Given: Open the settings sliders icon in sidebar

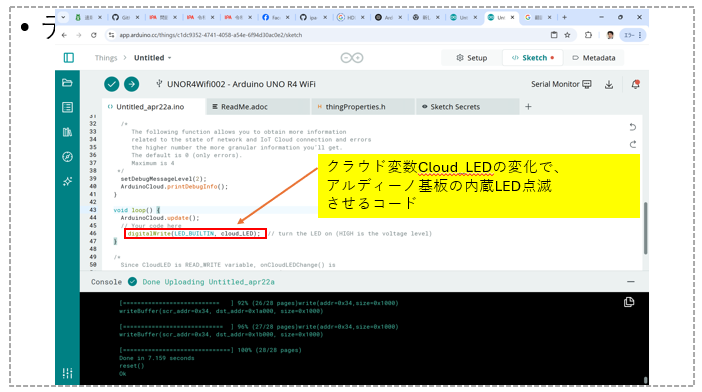Looking at the screenshot, I should (67, 373).
